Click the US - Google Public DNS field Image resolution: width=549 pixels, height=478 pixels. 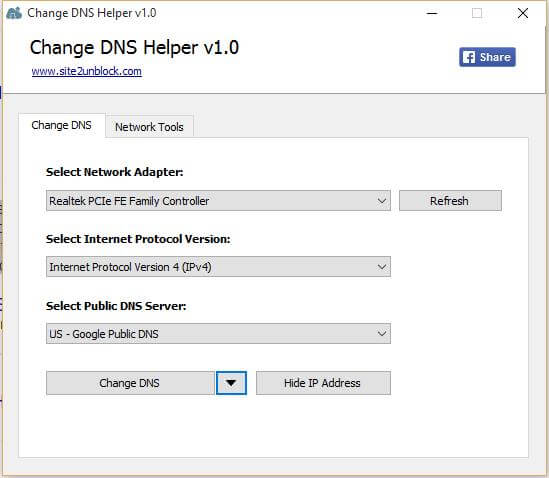(x=218, y=333)
